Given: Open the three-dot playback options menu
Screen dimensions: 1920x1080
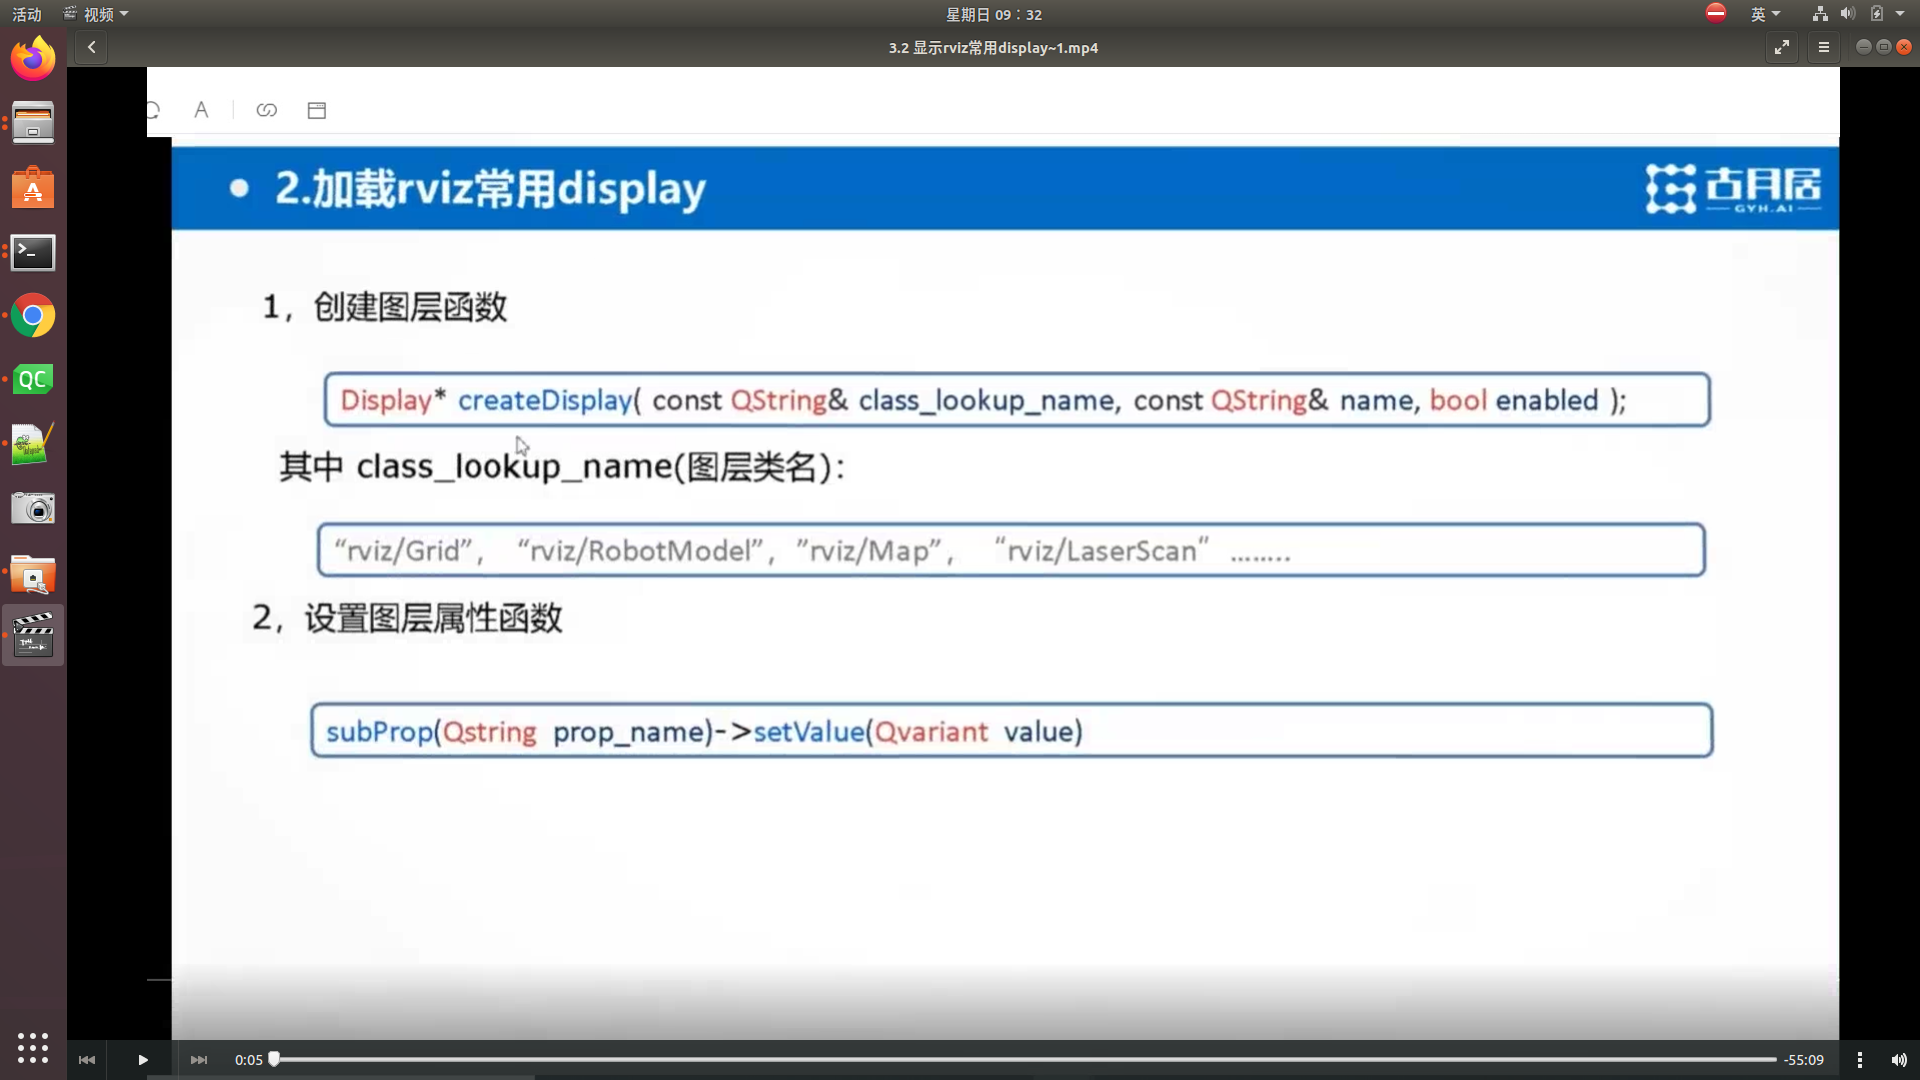Looking at the screenshot, I should coord(1860,1060).
